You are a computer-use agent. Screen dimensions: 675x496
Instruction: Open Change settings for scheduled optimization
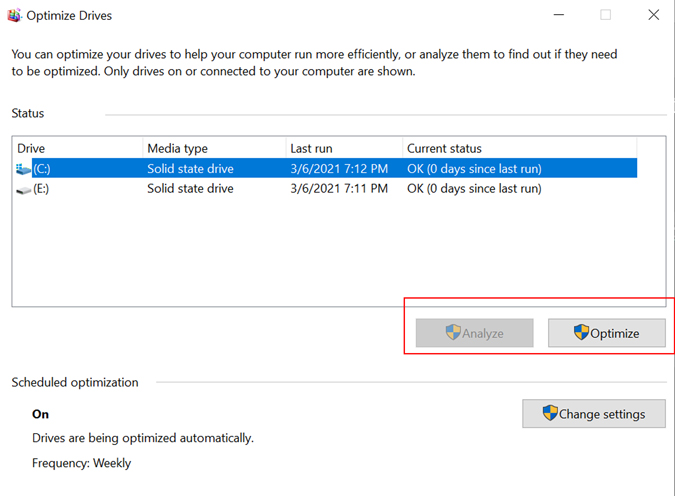594,413
